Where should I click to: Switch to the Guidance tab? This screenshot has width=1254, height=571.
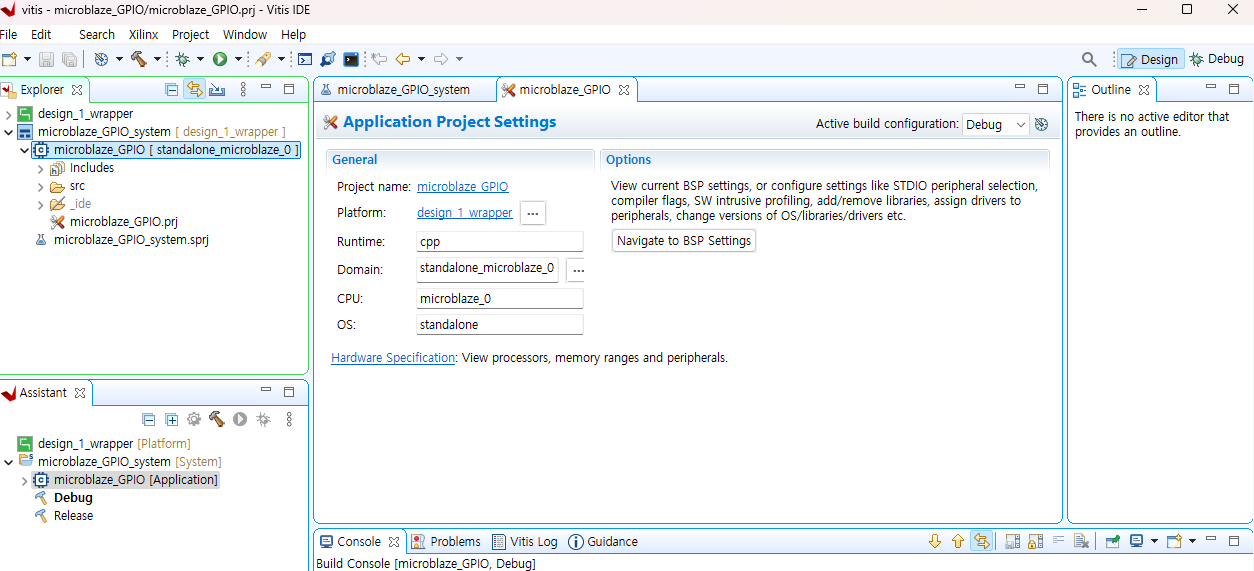click(603, 541)
